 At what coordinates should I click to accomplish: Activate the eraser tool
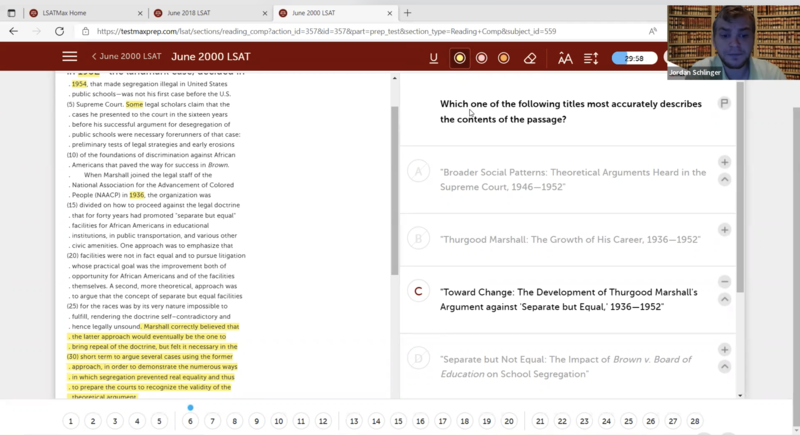point(530,58)
